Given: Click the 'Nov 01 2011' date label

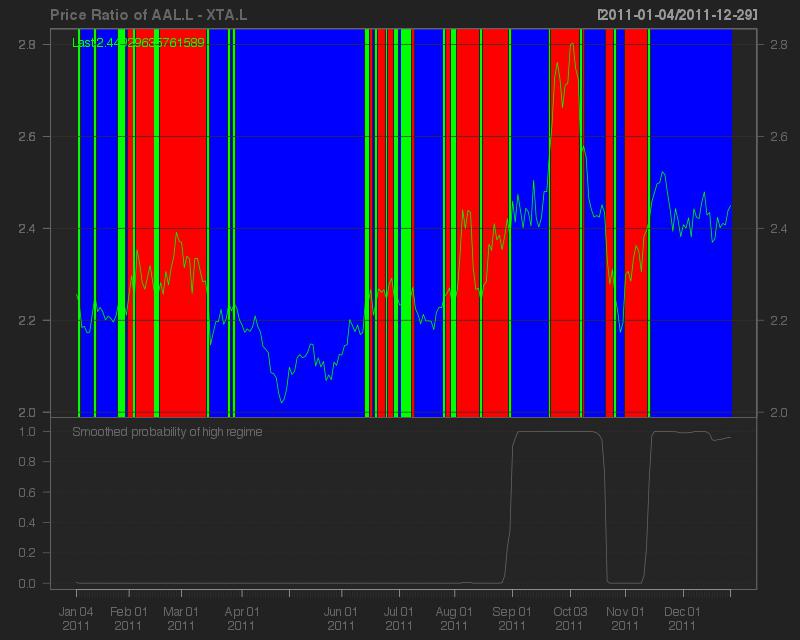Looking at the screenshot, I should tap(625, 618).
